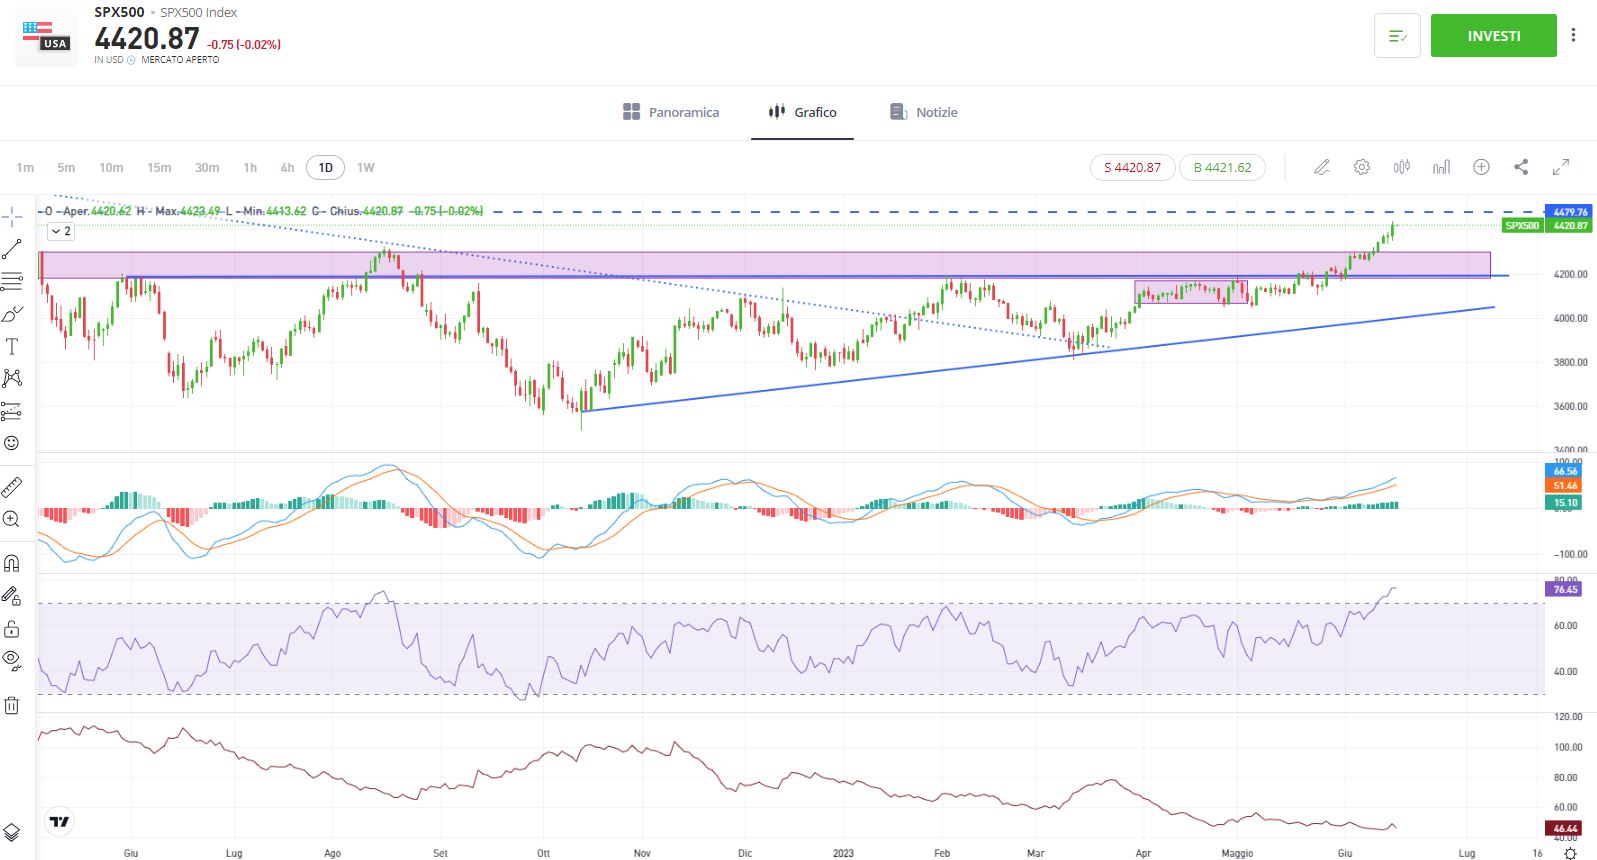Collapse the indicator legend chevron
This screenshot has width=1597, height=860.
click(61, 231)
